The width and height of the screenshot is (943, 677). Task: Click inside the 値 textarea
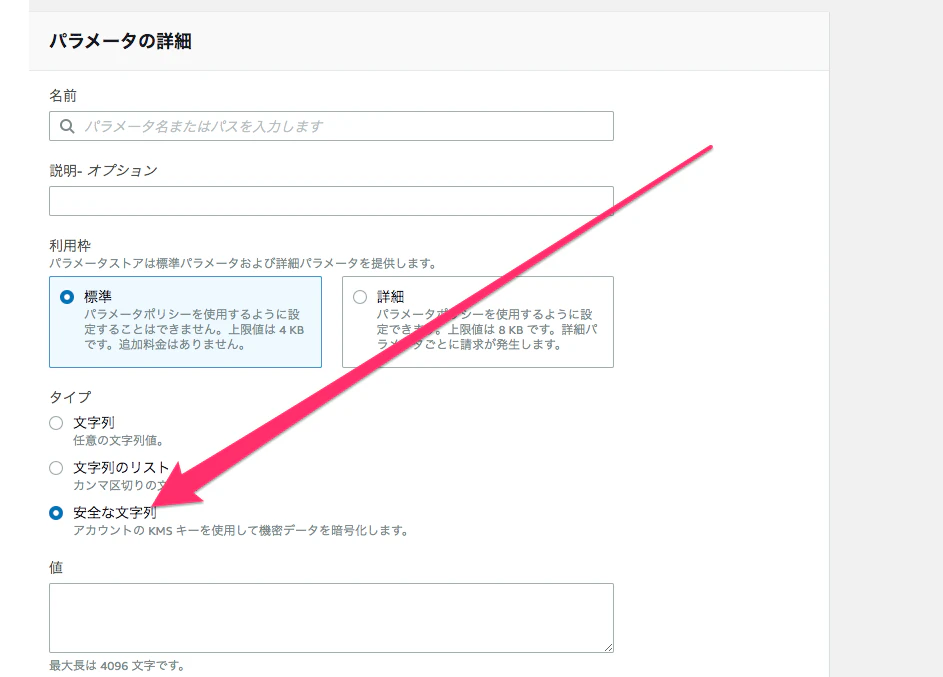(x=331, y=617)
